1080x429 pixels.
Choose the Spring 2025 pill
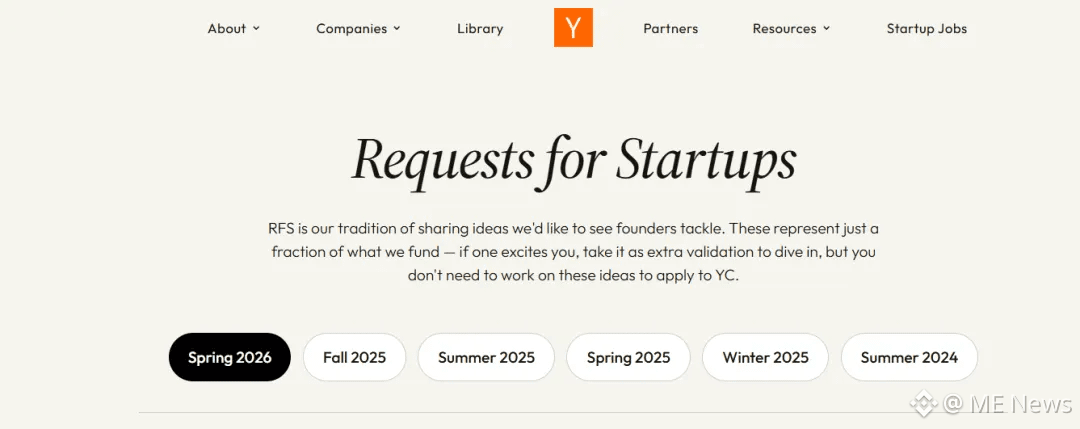(x=628, y=357)
